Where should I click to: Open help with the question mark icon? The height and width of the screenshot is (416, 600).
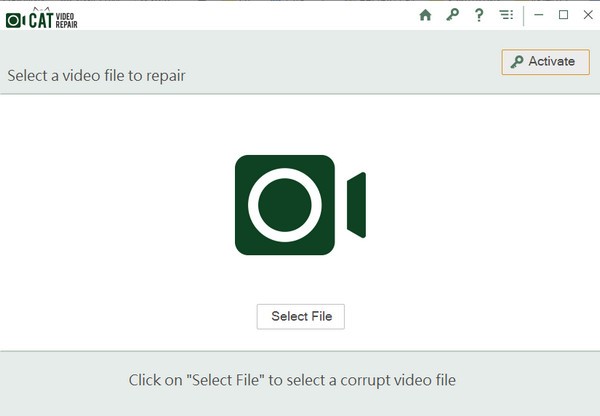(479, 15)
